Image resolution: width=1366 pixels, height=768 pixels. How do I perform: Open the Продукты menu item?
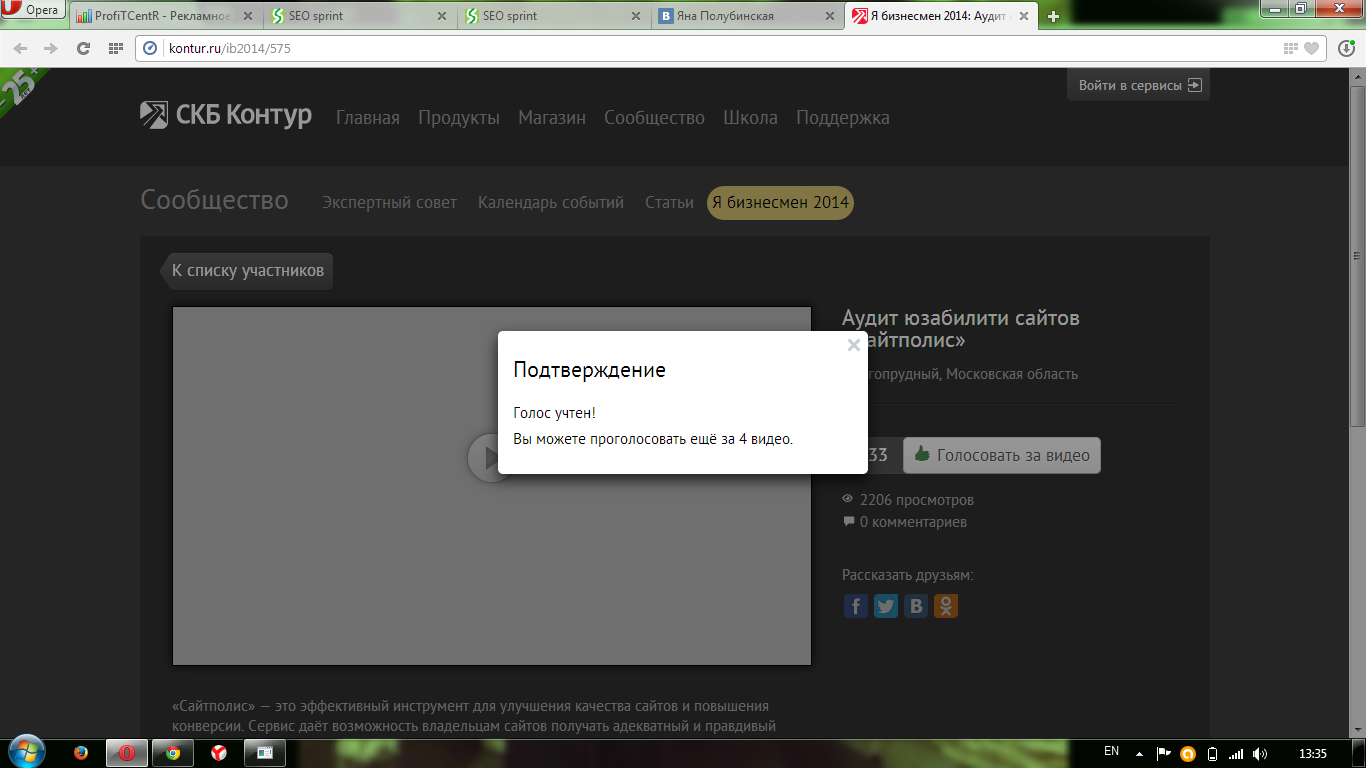459,118
